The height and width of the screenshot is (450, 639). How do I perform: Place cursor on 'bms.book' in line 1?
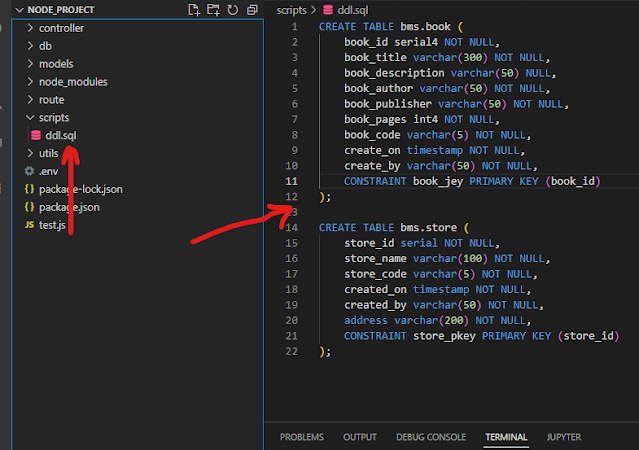425,26
